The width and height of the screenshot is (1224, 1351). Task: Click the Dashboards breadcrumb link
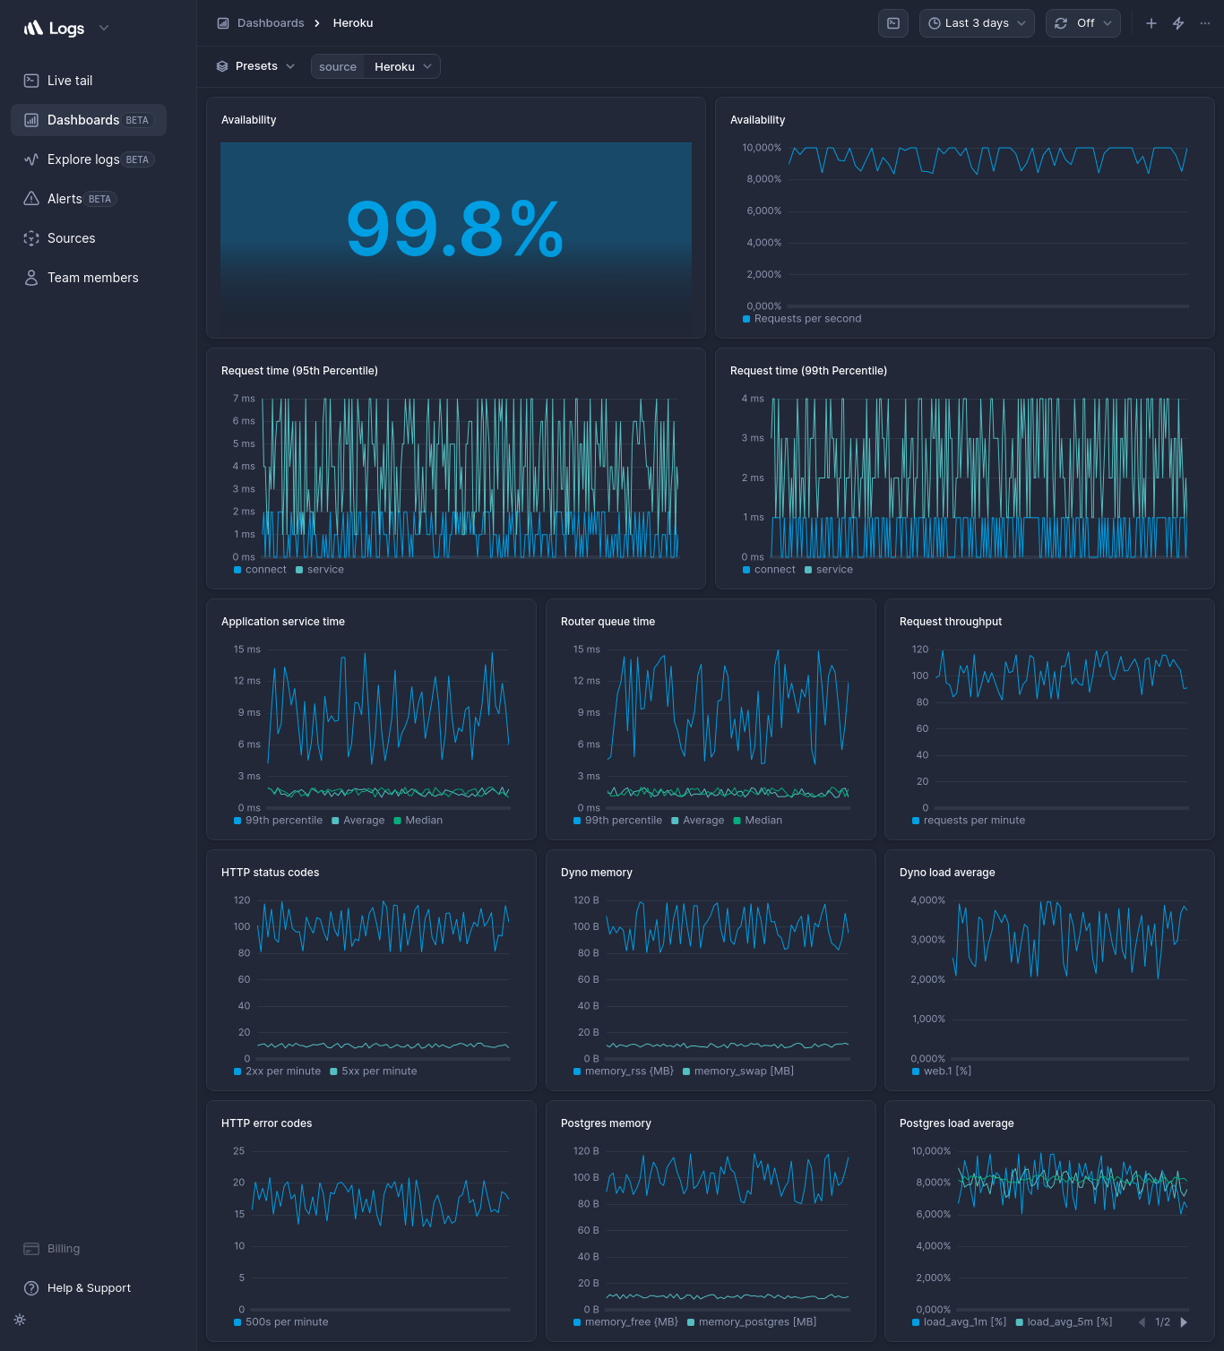[270, 23]
